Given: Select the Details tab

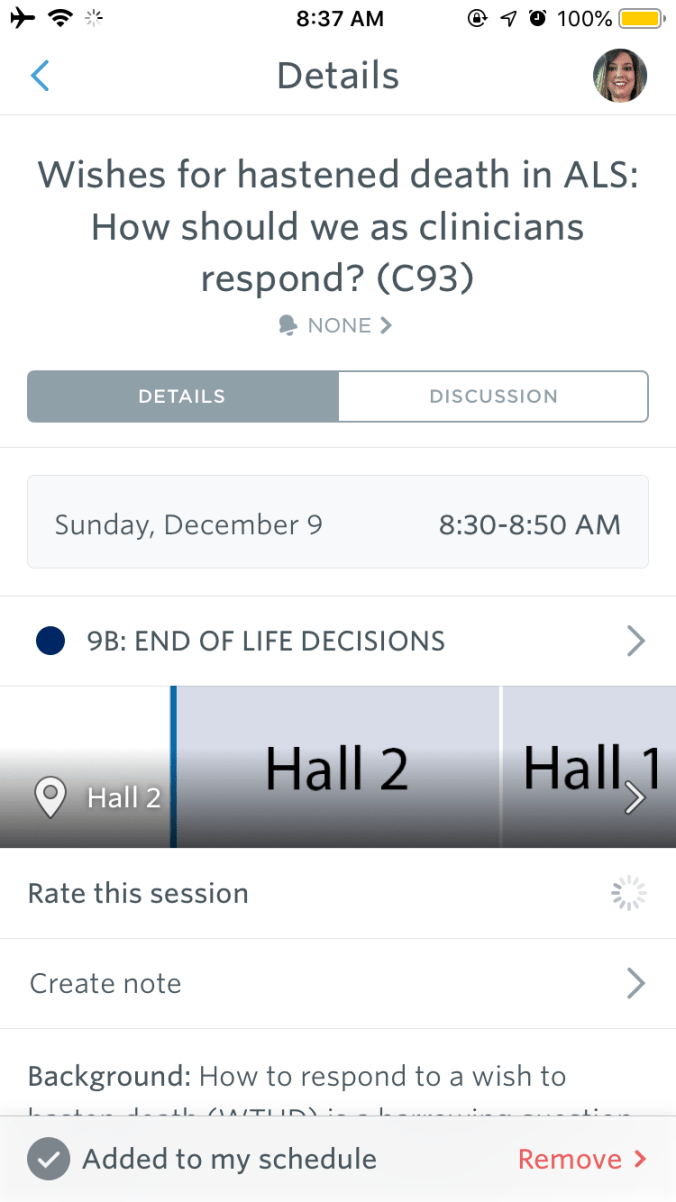Looking at the screenshot, I should click(183, 396).
